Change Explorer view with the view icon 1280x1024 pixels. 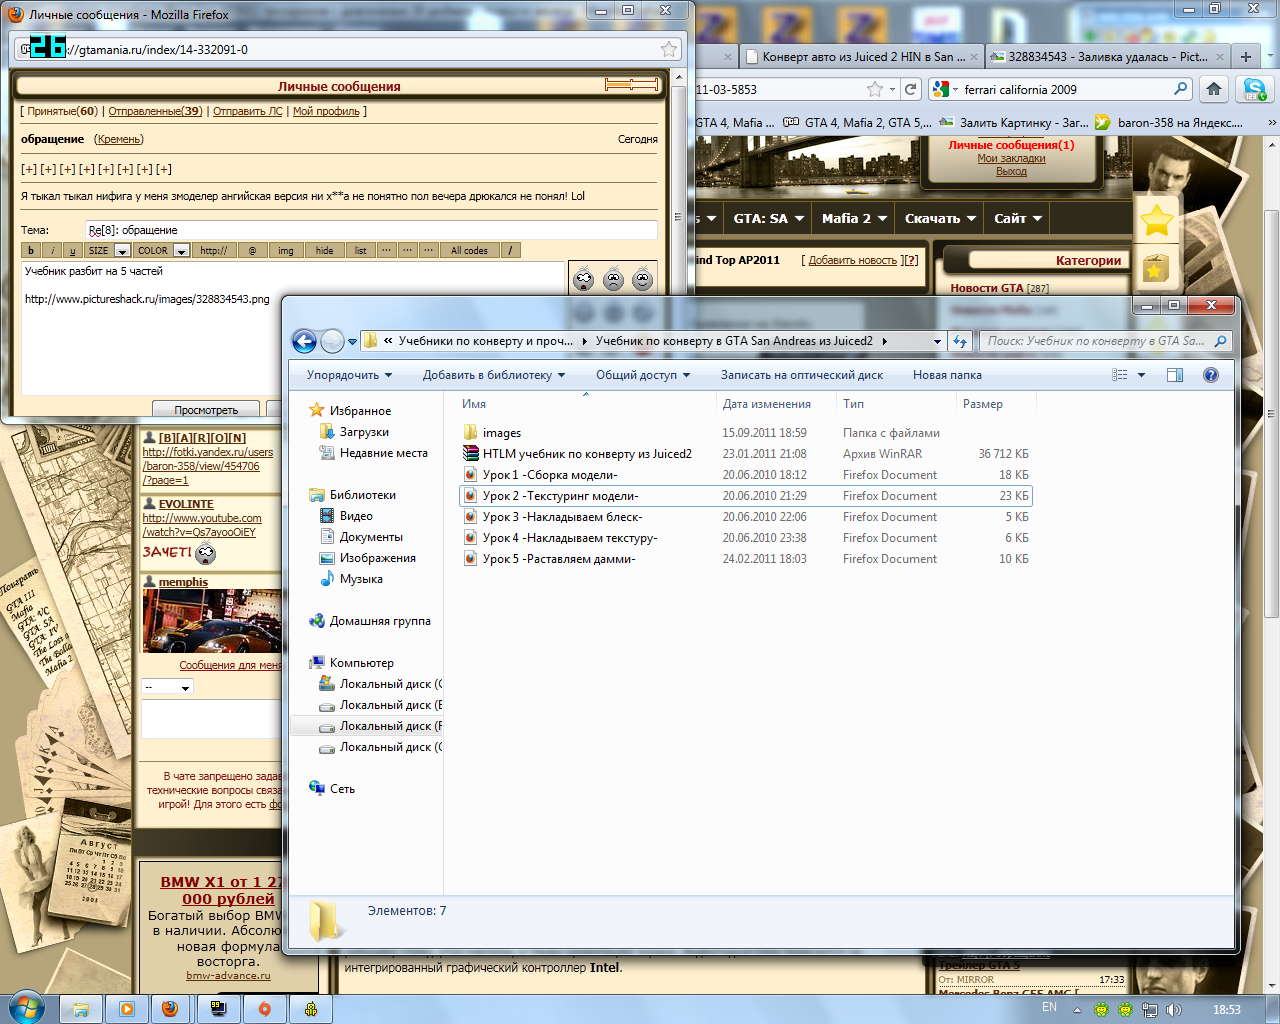tap(1120, 375)
